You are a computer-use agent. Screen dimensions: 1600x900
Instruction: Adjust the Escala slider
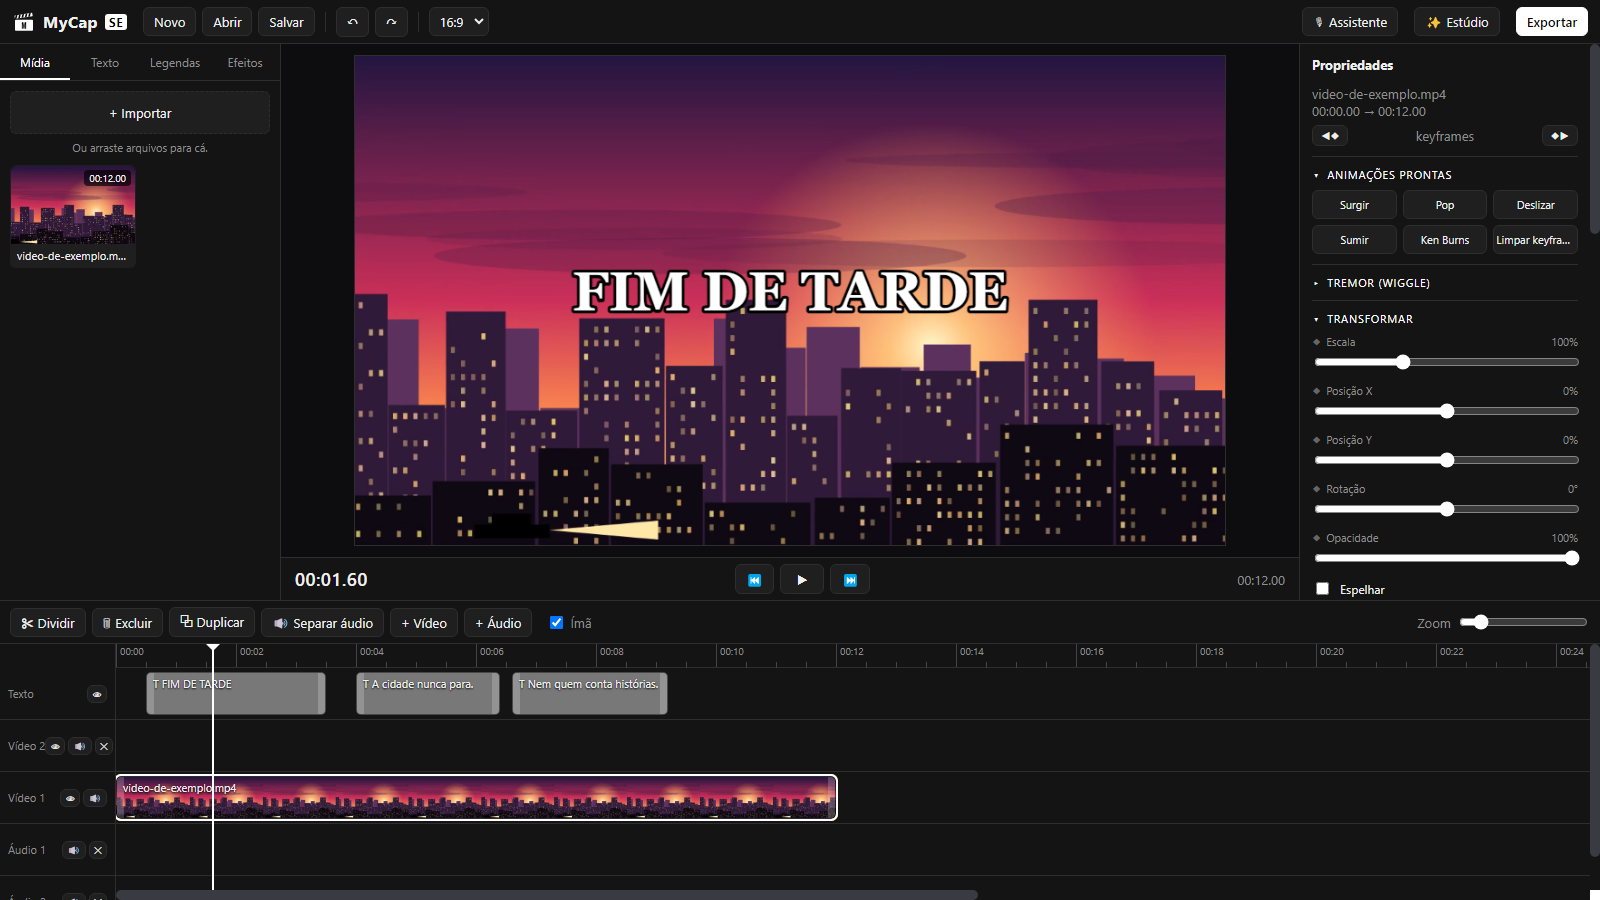coord(1445,362)
